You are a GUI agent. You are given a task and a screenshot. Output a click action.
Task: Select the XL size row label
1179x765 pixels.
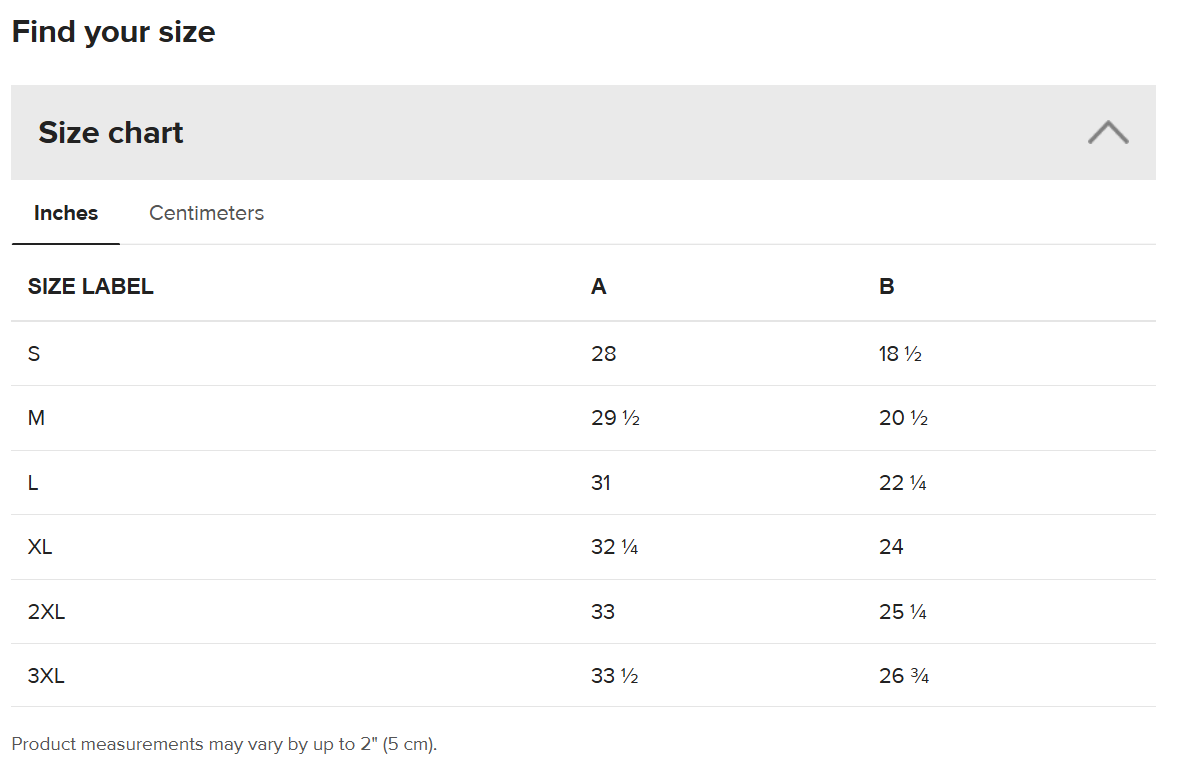pos(40,547)
